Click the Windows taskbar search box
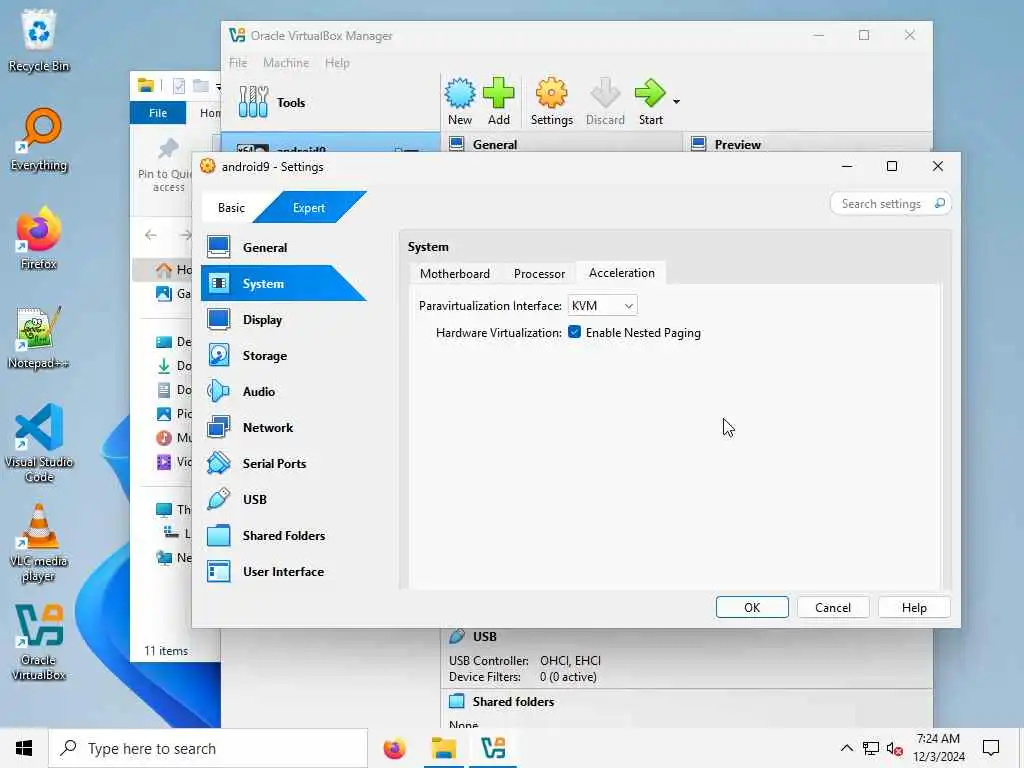1024x768 pixels. [208, 748]
